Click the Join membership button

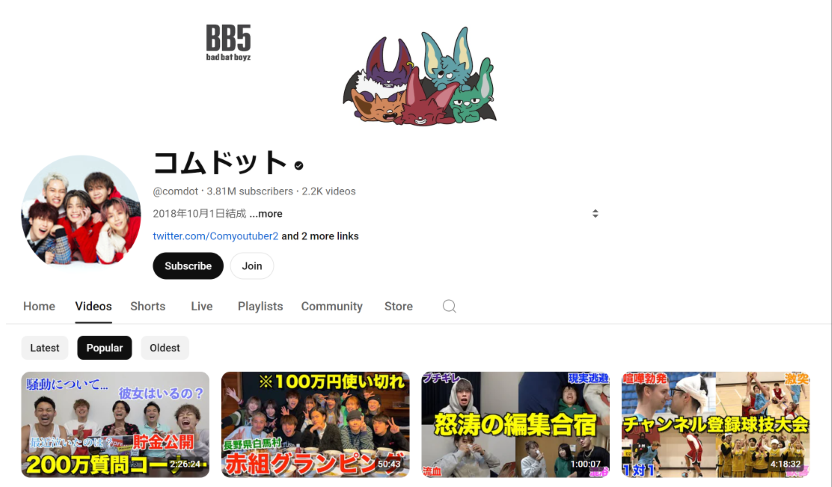pyautogui.click(x=252, y=266)
